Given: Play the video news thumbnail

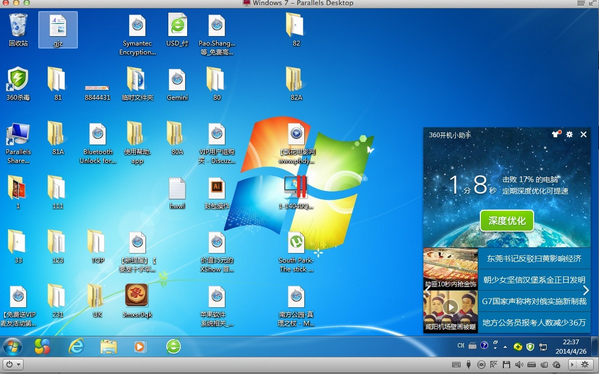Looking at the screenshot, I should coord(451,307).
